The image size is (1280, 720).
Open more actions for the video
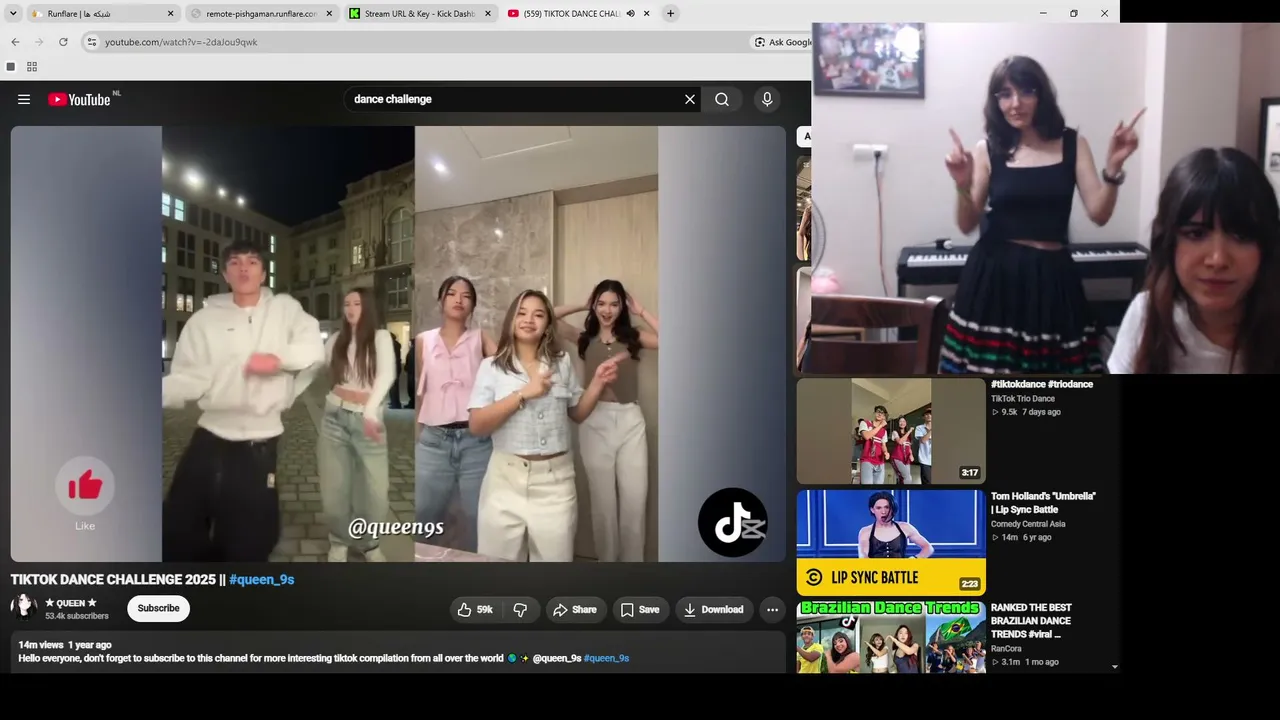[772, 609]
